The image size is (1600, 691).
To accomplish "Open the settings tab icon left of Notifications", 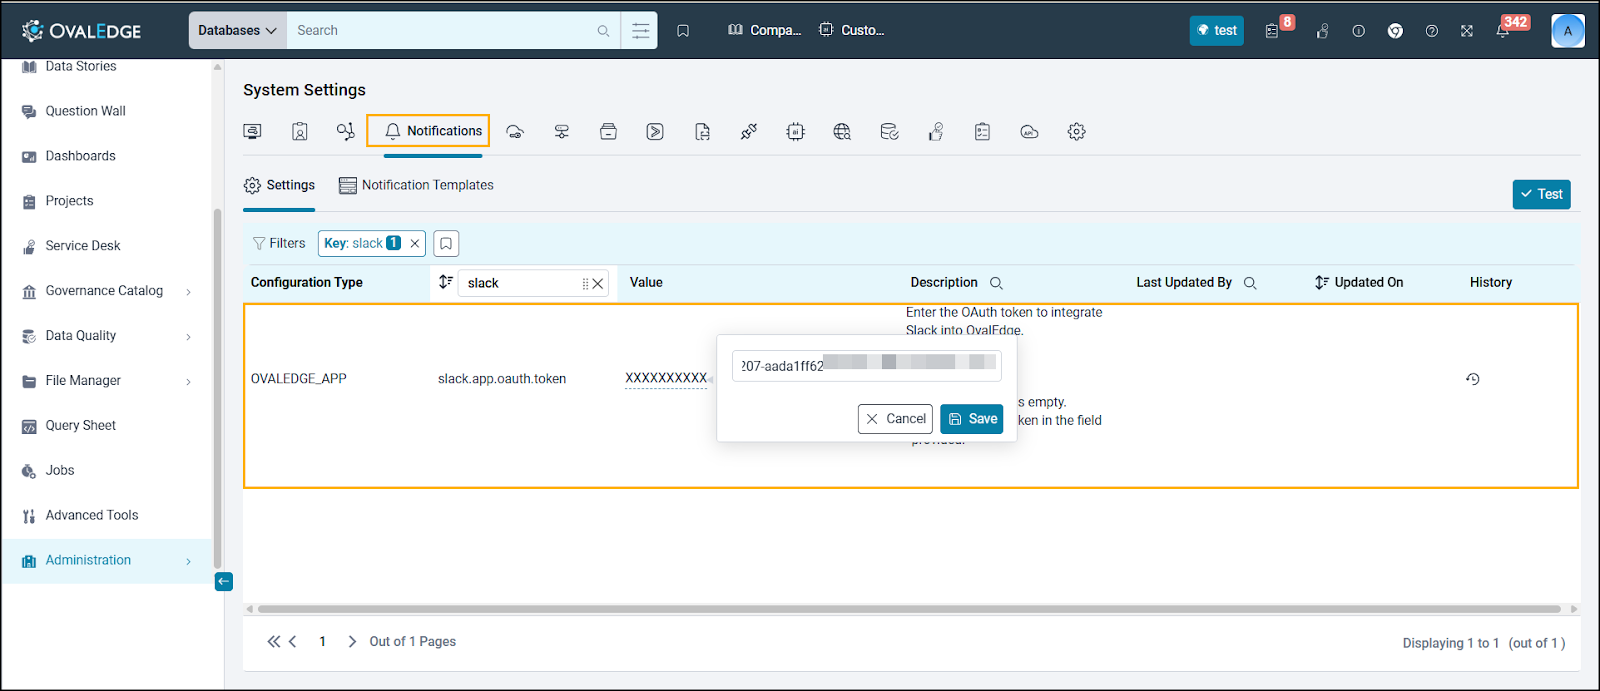I will (x=346, y=132).
